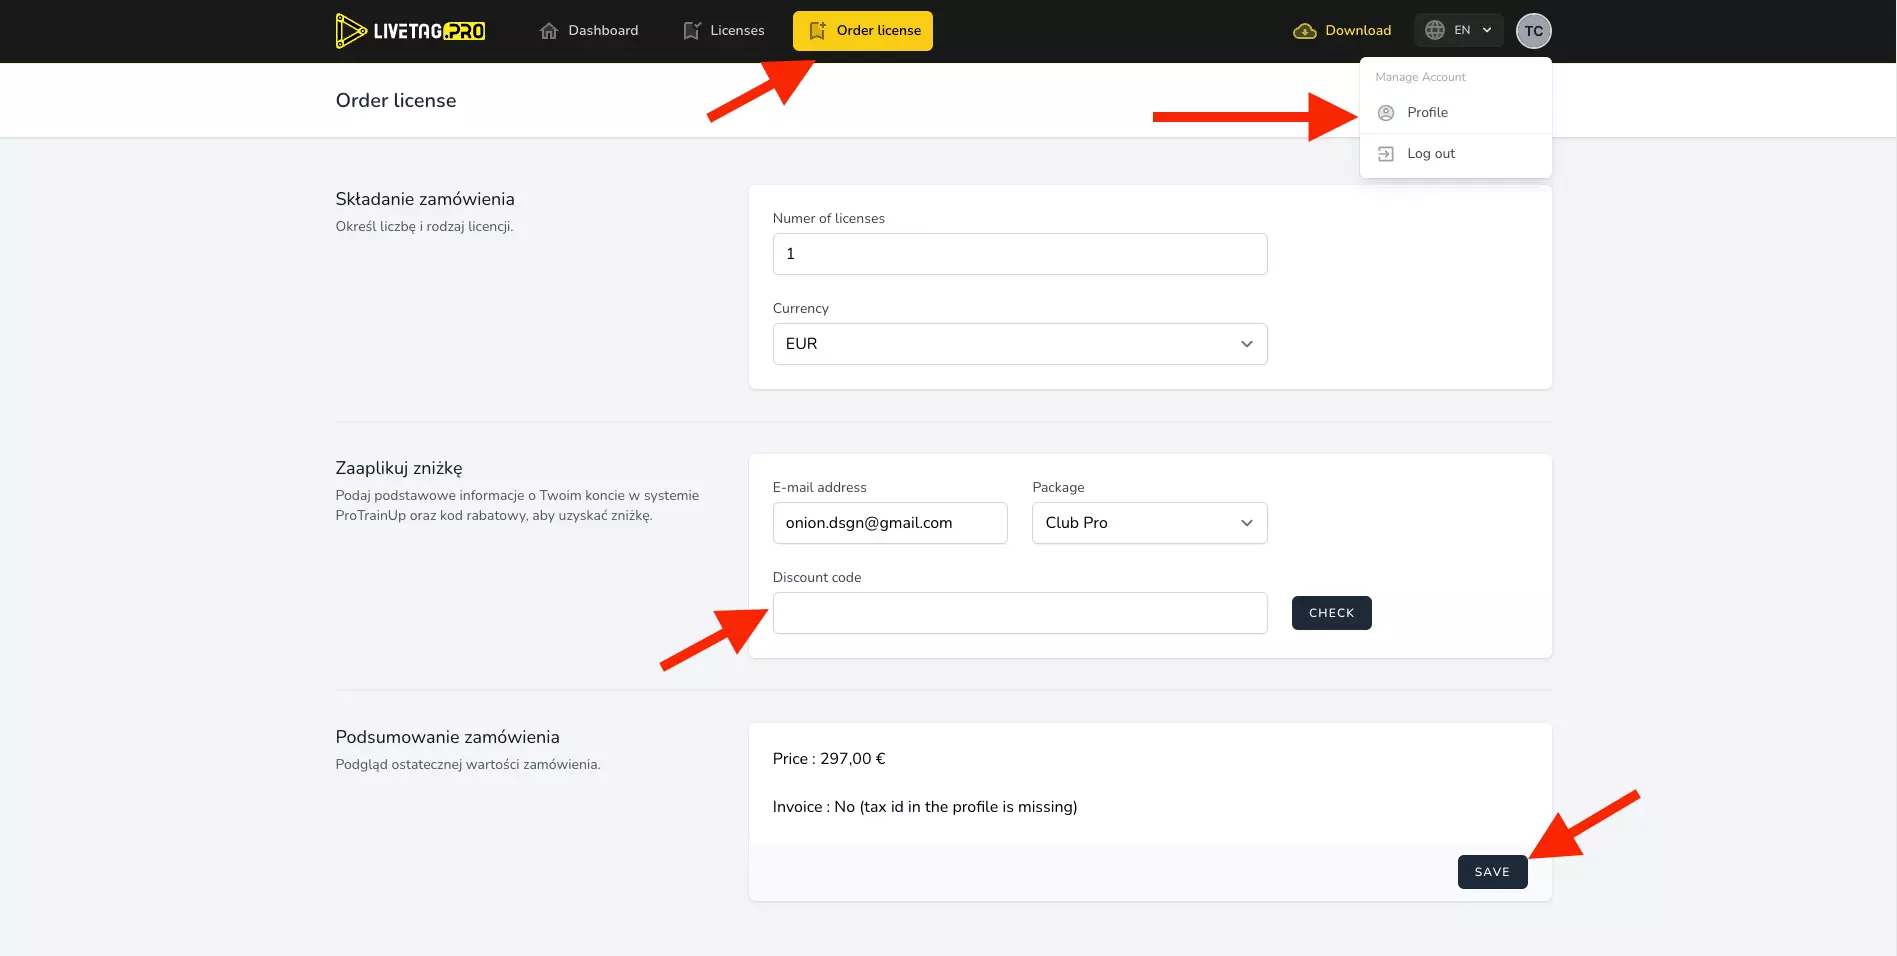Screen dimensions: 1897x956
Task: Open the EN language selector chevron
Action: [x=1487, y=30]
